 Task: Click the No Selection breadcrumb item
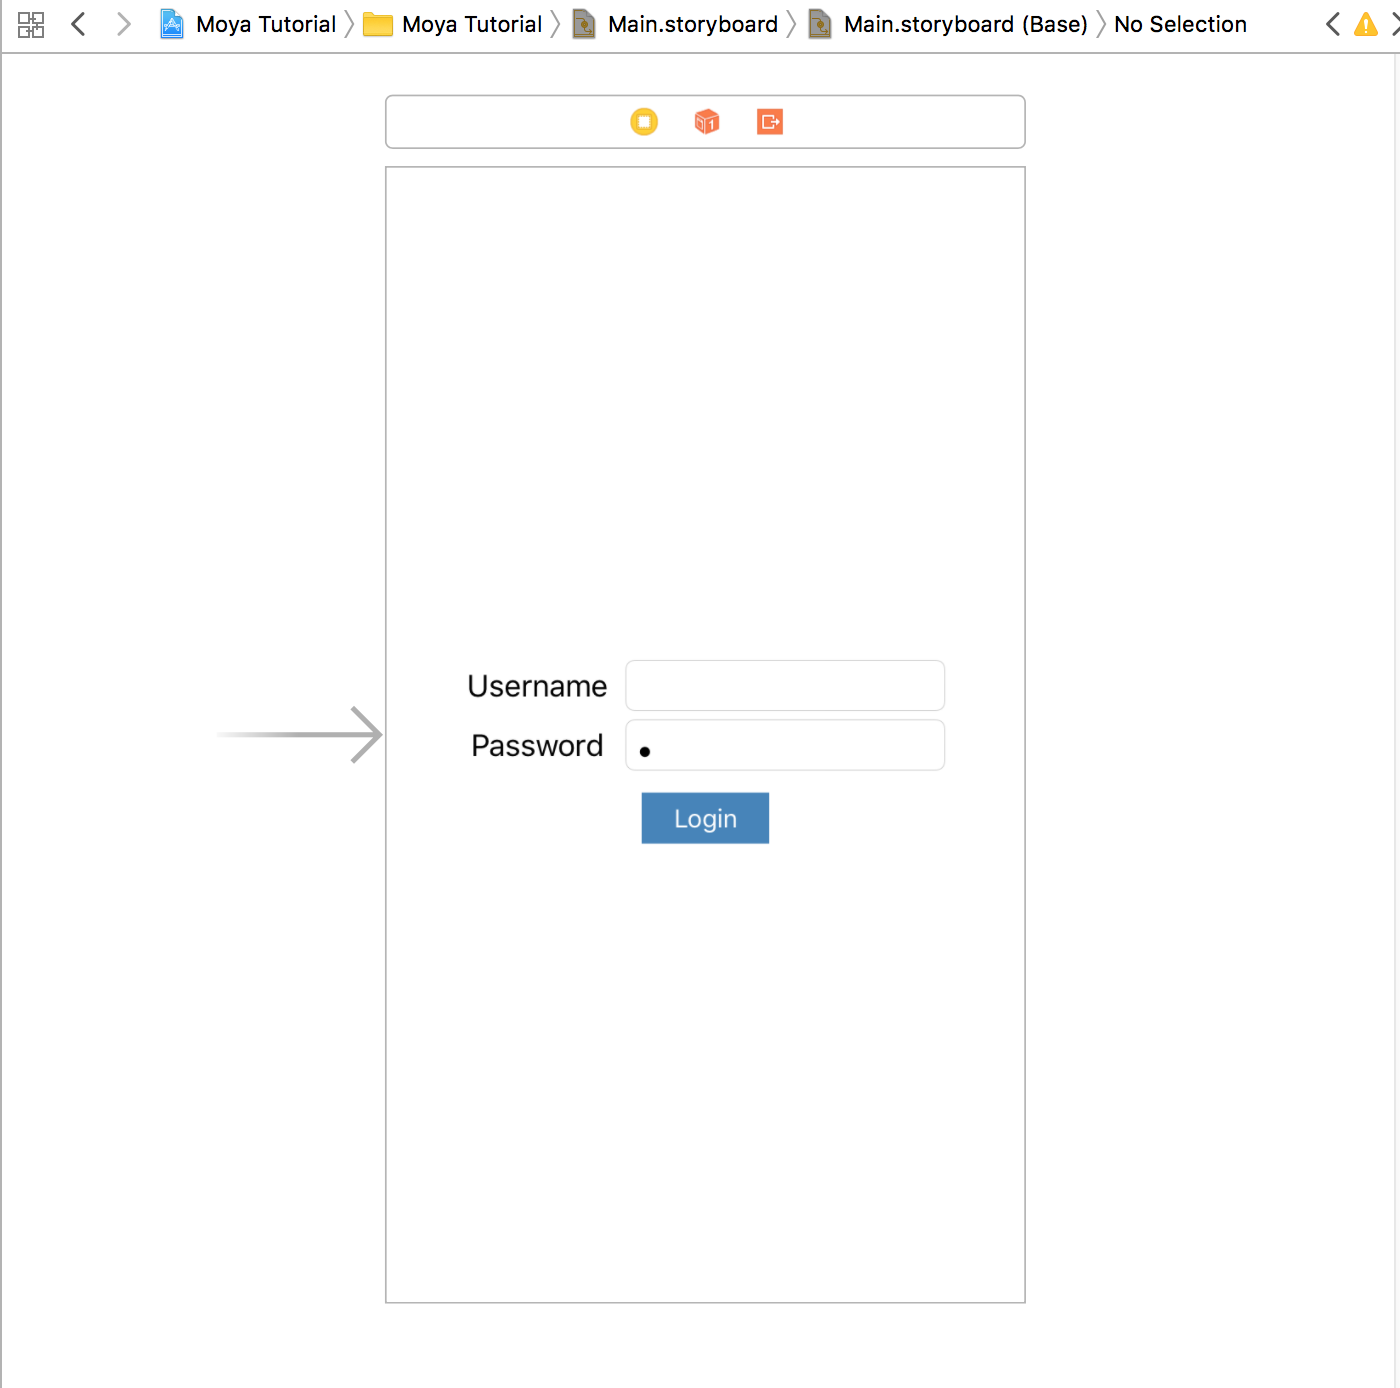tap(1180, 24)
